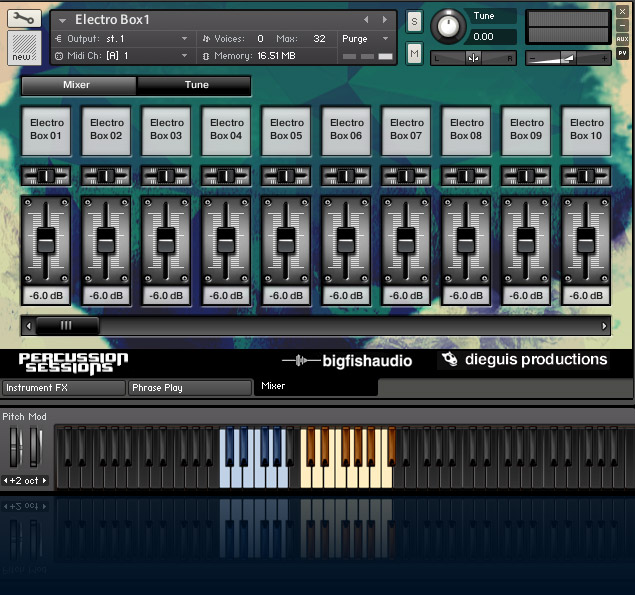Screen dimensions: 635x595
Task: Click the -6.0 dB value under Electro Box 05
Action: tap(286, 296)
